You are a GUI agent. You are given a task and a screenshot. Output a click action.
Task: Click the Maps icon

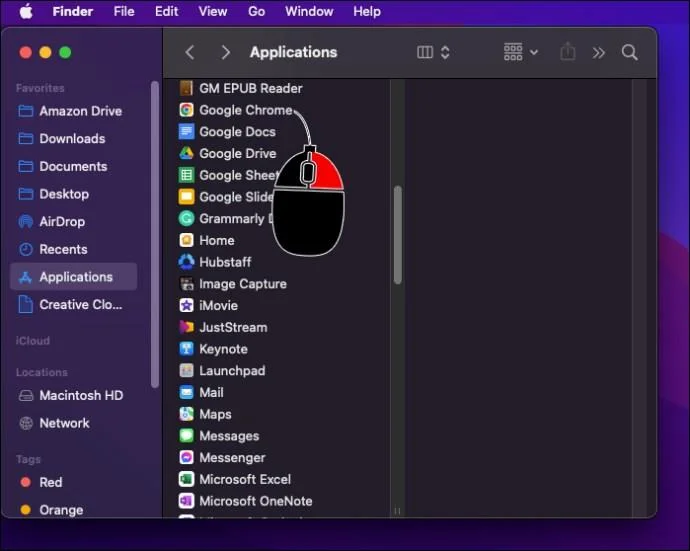point(186,414)
